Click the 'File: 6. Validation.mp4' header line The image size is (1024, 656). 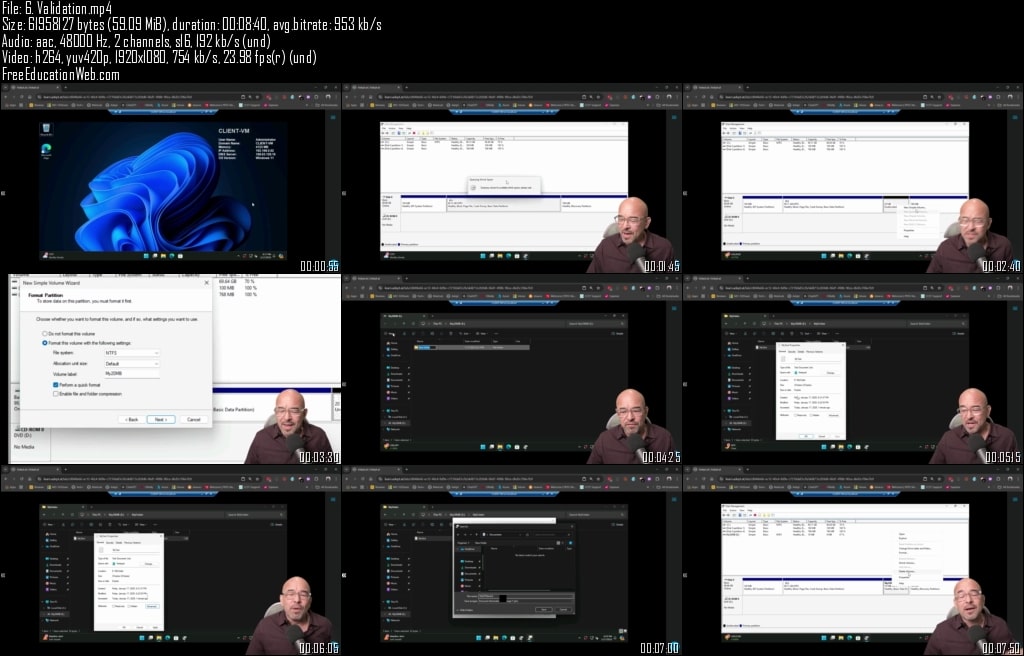(x=57, y=8)
